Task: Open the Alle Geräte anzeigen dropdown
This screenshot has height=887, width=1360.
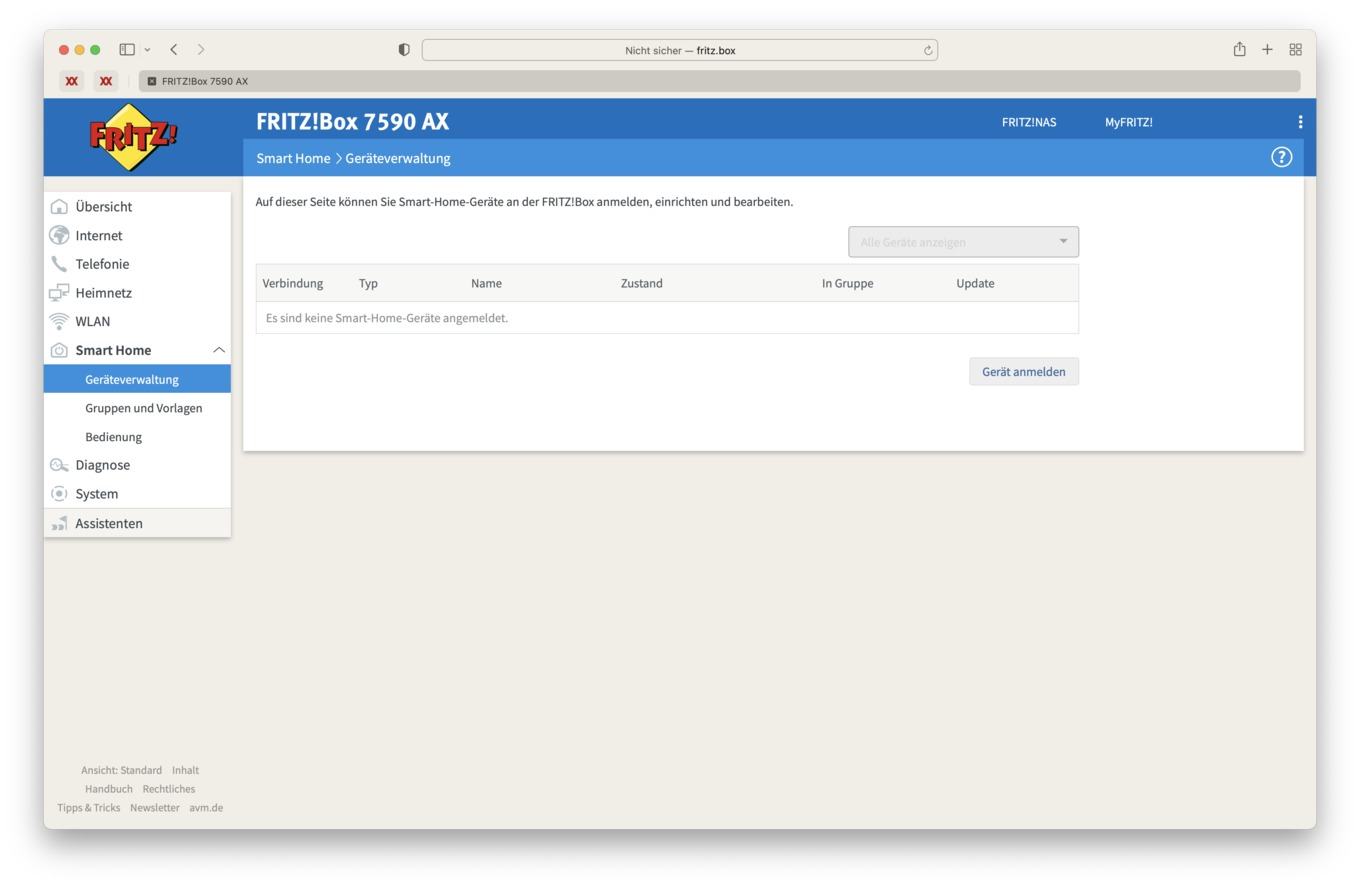Action: tap(963, 242)
